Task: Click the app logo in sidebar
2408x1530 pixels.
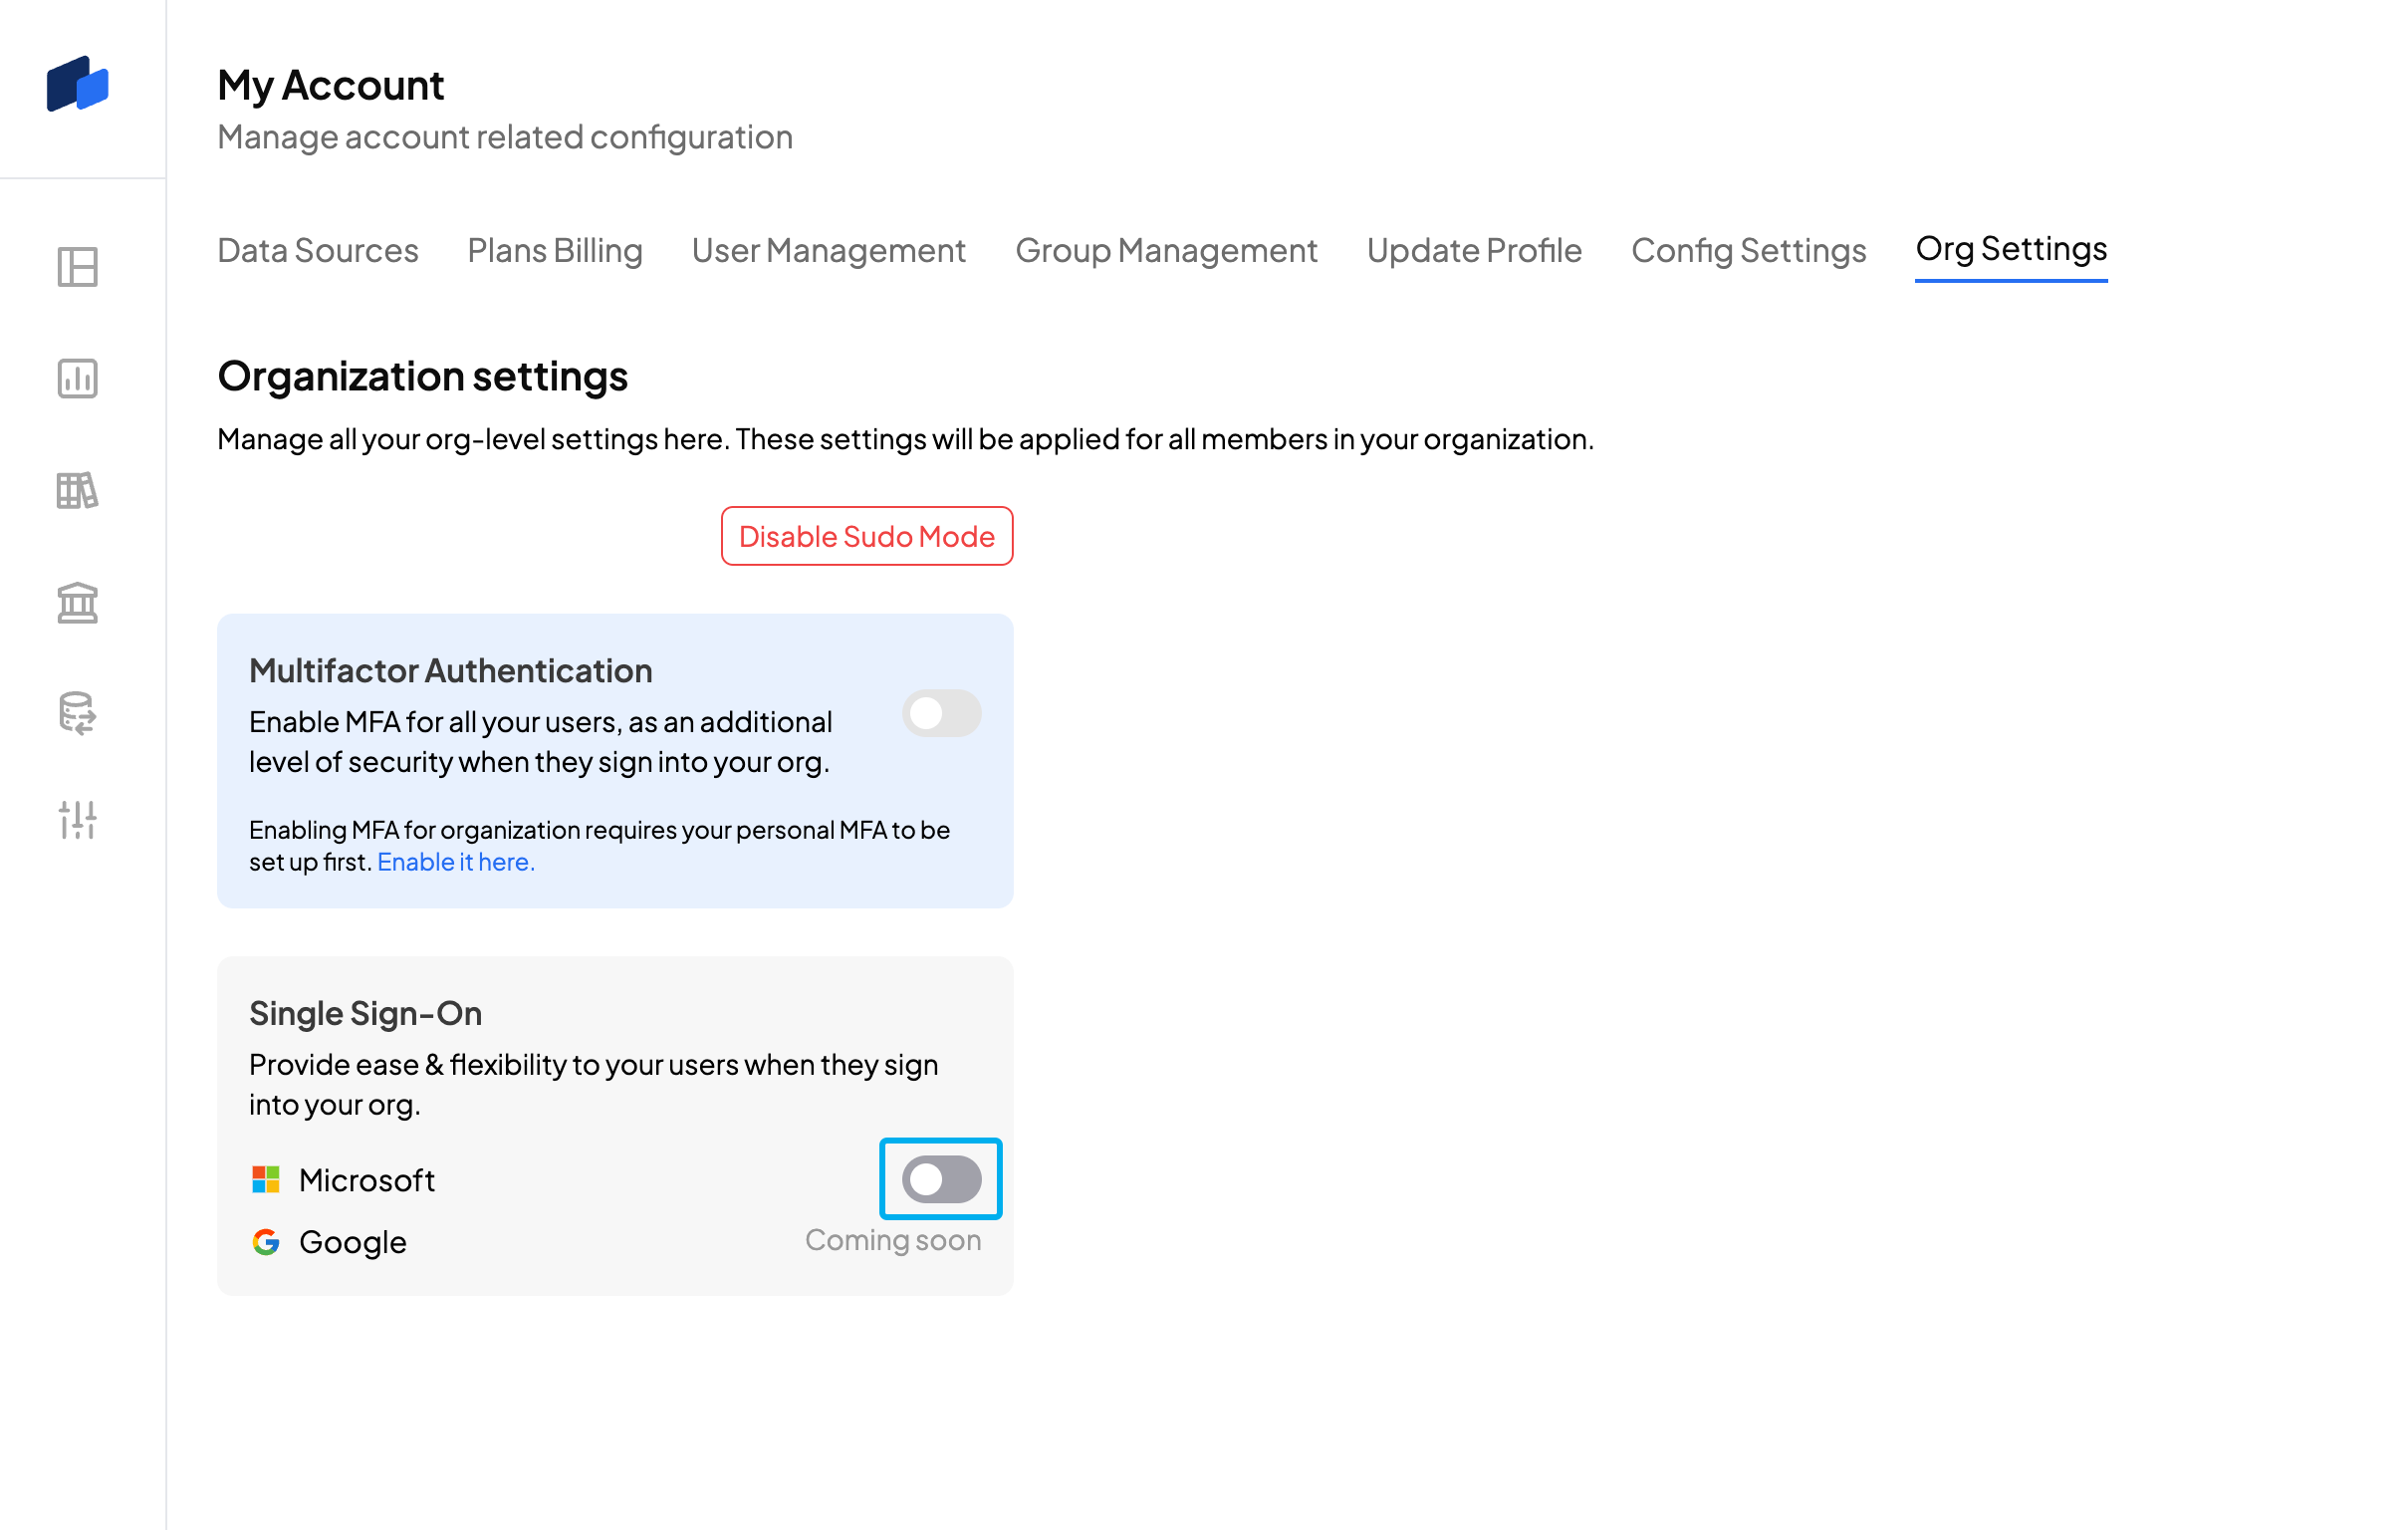Action: (x=78, y=84)
